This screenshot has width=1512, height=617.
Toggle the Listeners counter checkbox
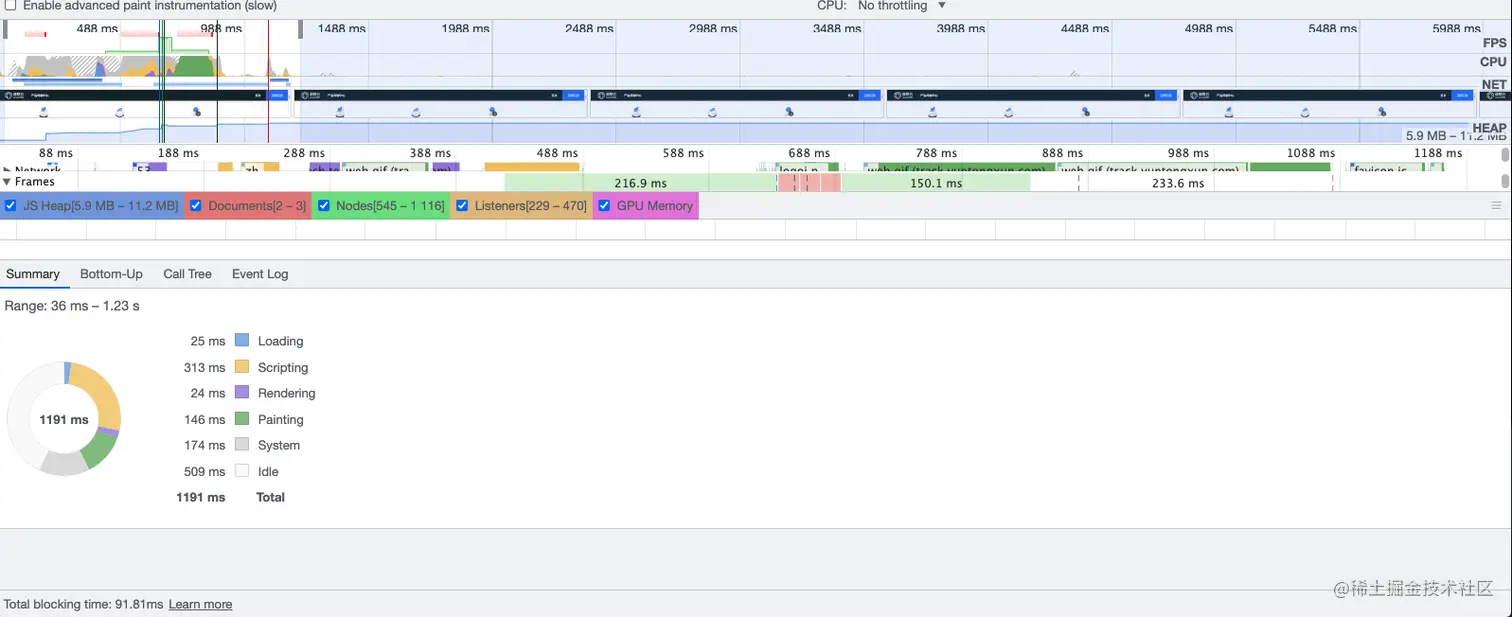coord(462,206)
